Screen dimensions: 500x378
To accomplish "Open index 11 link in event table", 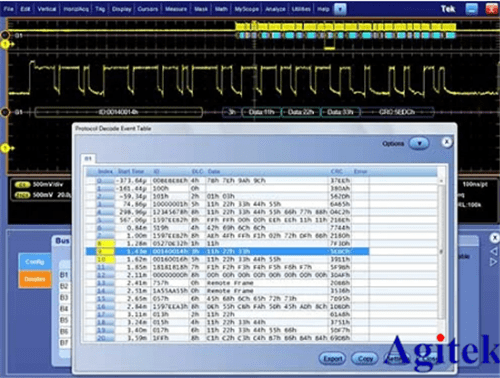I will (105, 267).
